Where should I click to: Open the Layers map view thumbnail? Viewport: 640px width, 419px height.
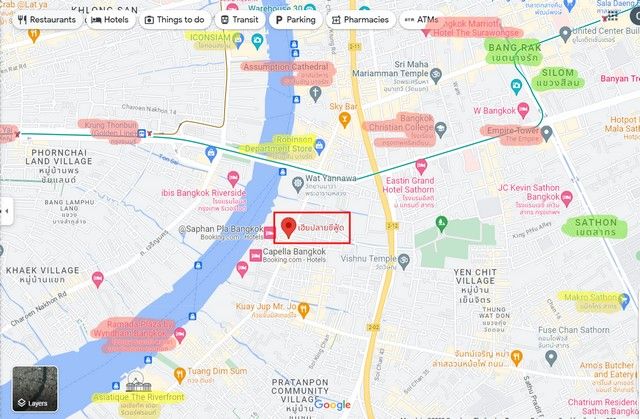point(35,389)
